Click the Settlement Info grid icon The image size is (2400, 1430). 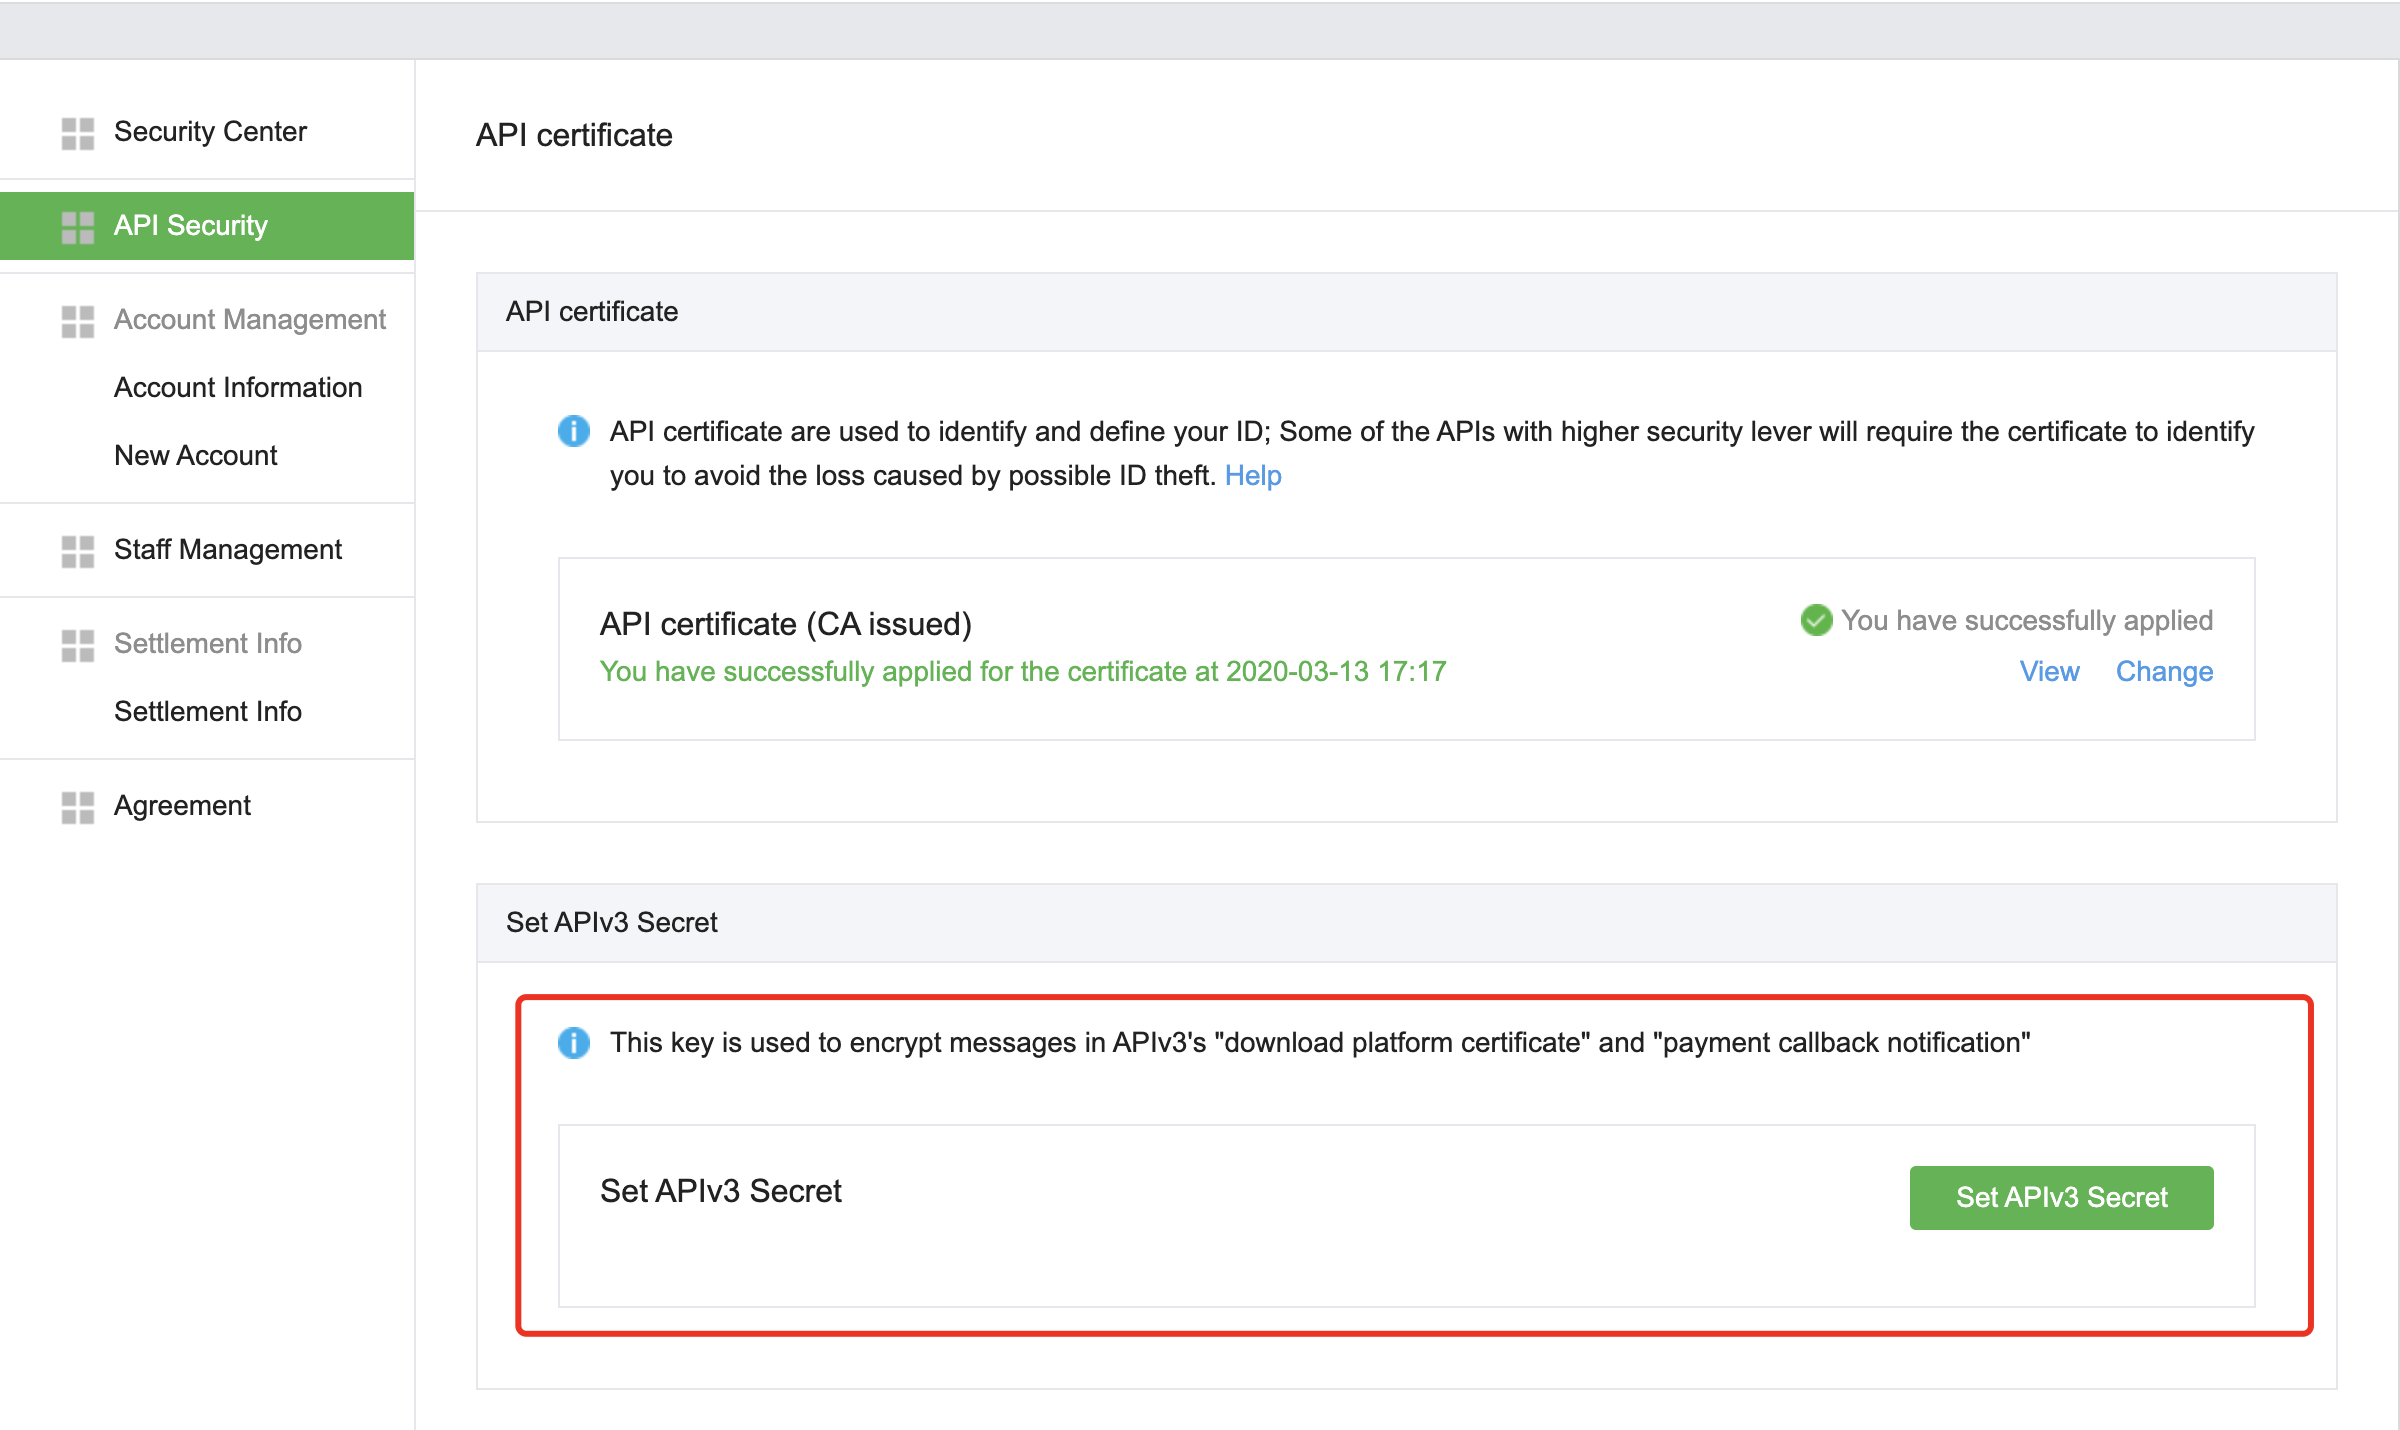pyautogui.click(x=76, y=646)
